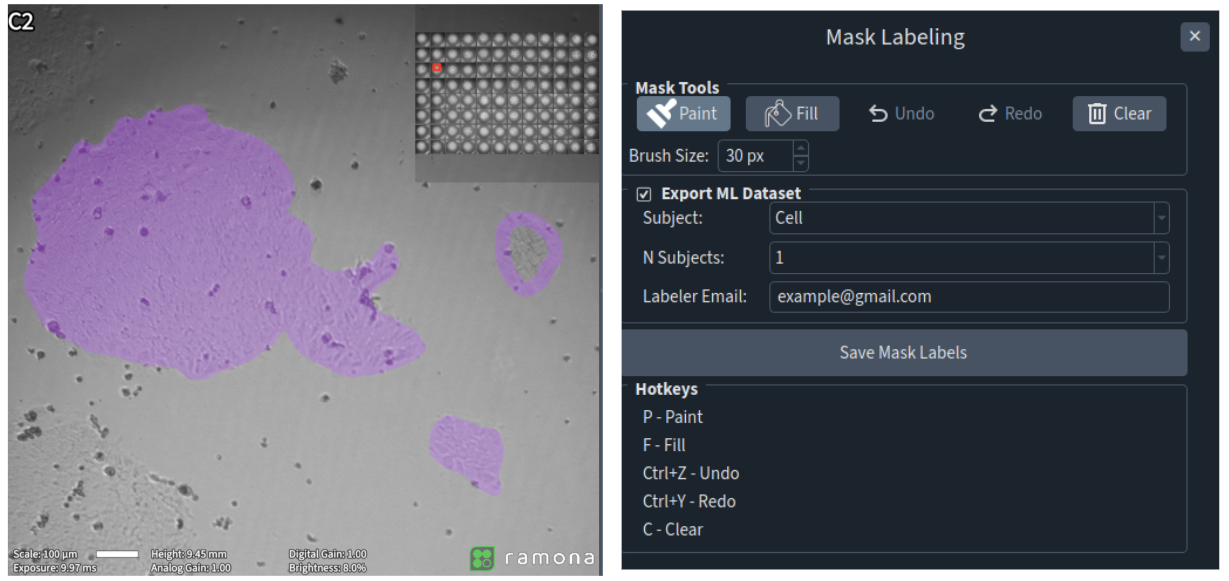The image size is (1229, 581).
Task: Click the 'Mask Tools' section heading
Action: pyautogui.click(x=677, y=88)
